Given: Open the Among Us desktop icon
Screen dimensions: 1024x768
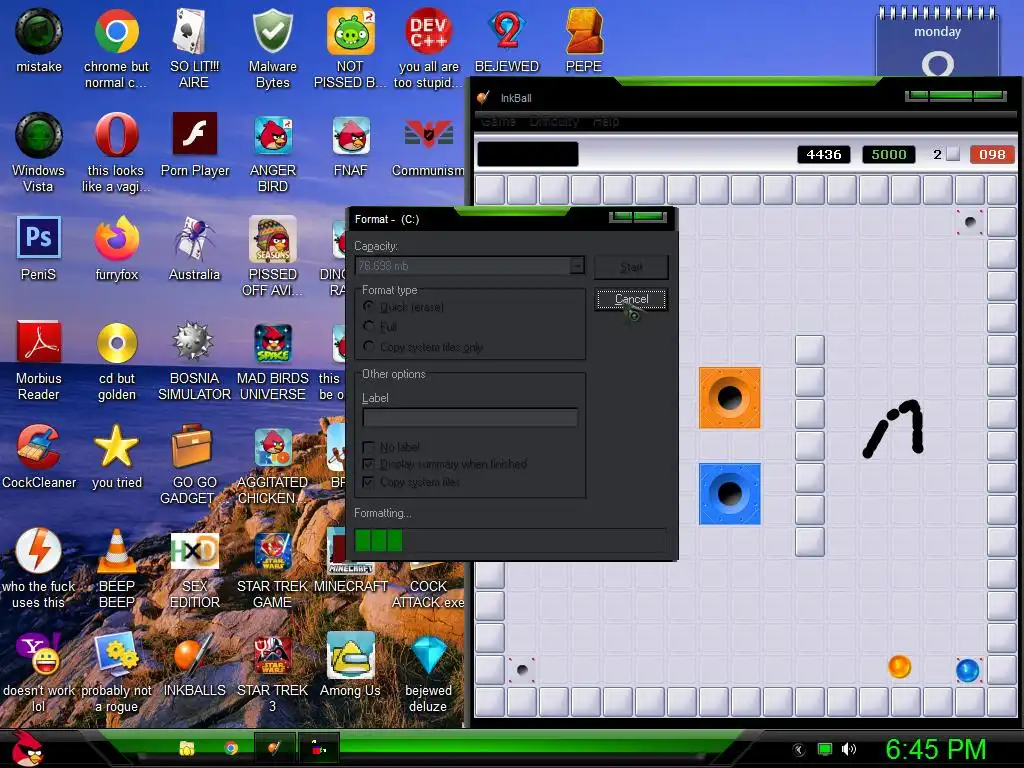Looking at the screenshot, I should click(x=350, y=664).
